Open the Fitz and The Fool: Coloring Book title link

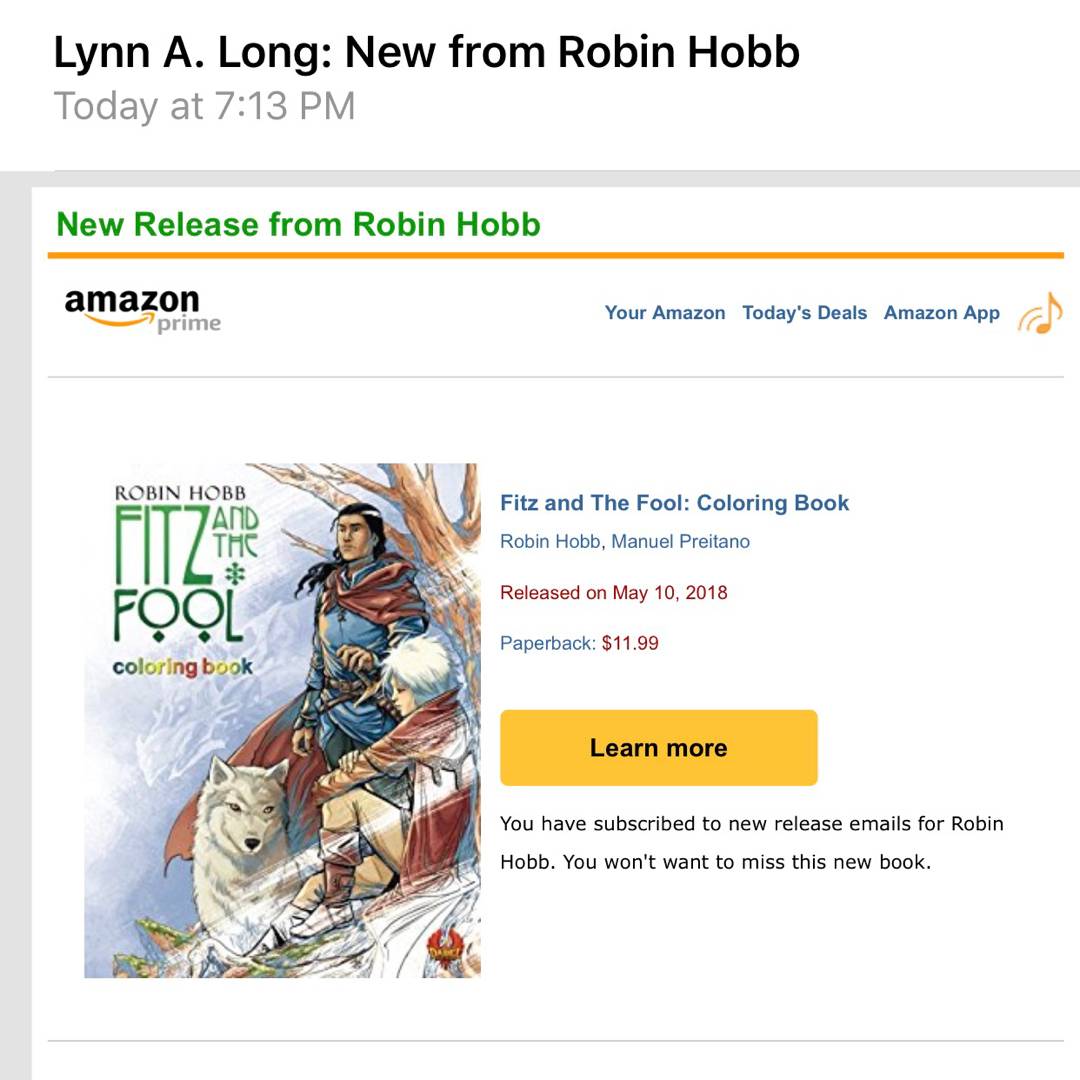coord(674,503)
